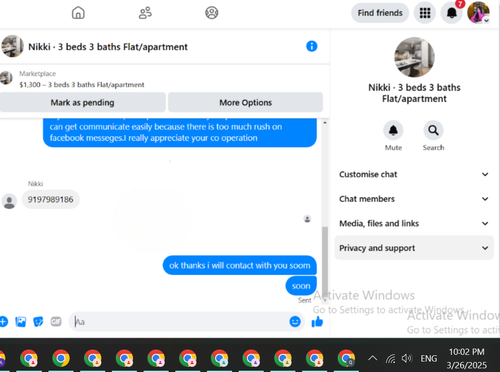Viewport: 500px width, 372px height.
Task: Open the Marketplace listing $1,300 link
Action: [x=82, y=85]
